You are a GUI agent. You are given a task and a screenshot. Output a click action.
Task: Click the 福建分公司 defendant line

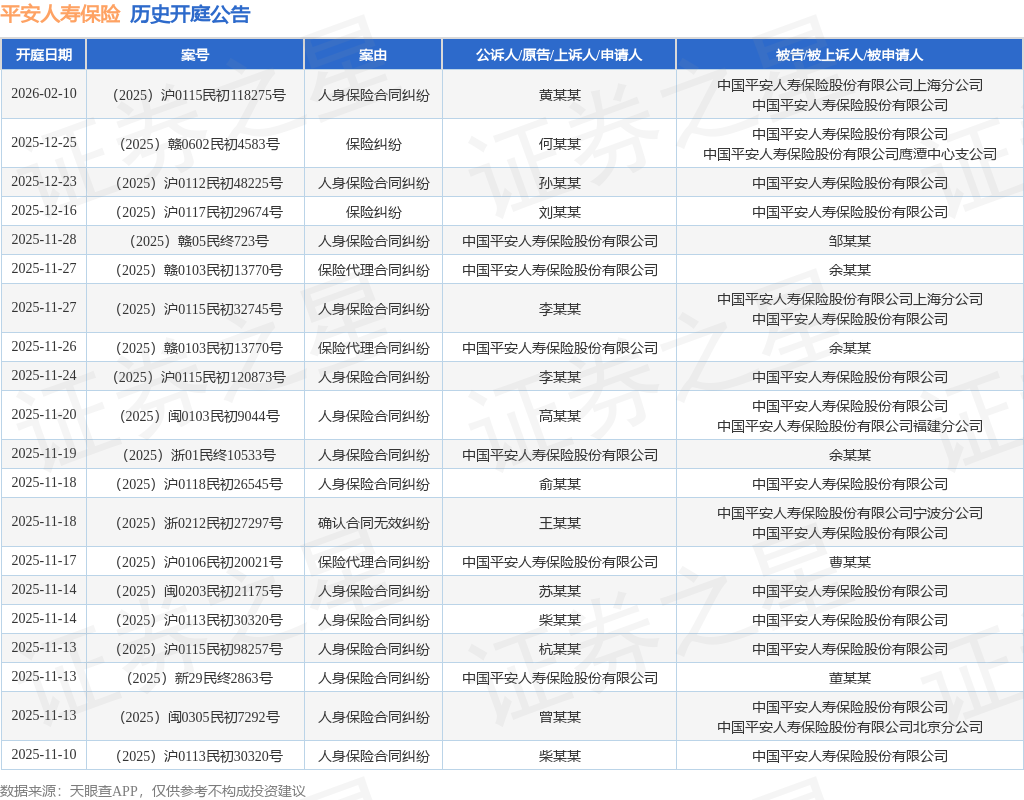tap(850, 426)
